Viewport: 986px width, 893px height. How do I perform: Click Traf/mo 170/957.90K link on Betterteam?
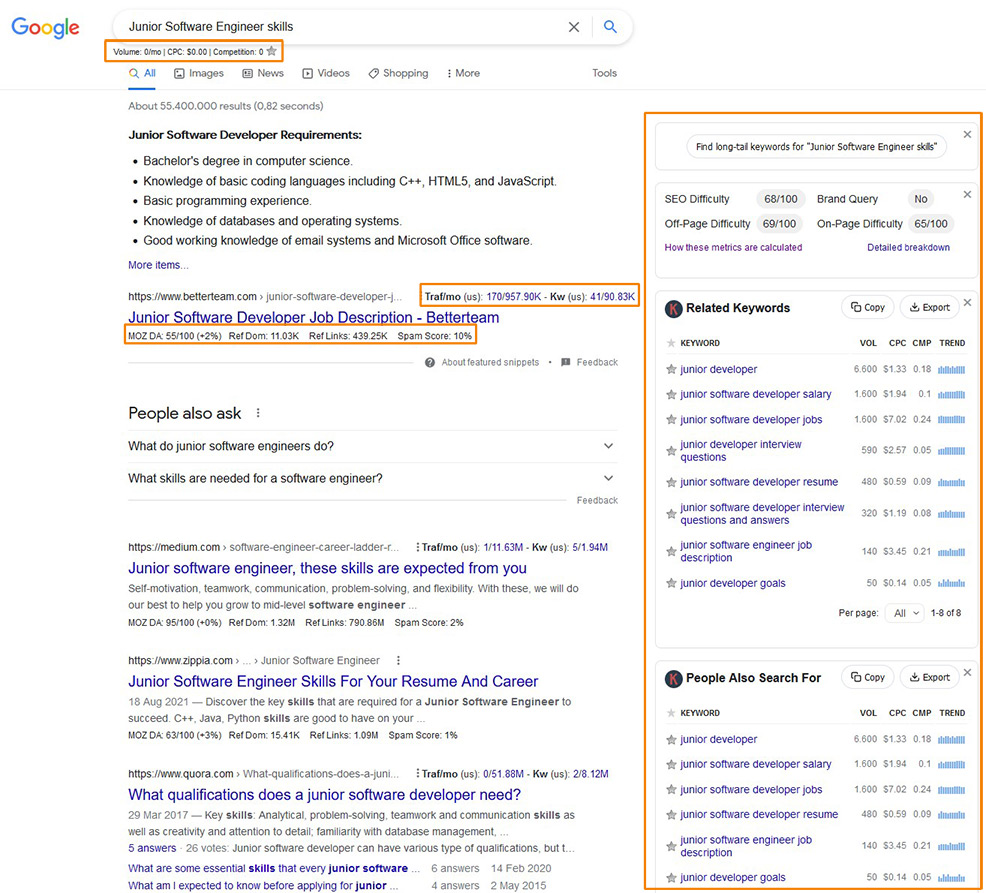(x=513, y=296)
